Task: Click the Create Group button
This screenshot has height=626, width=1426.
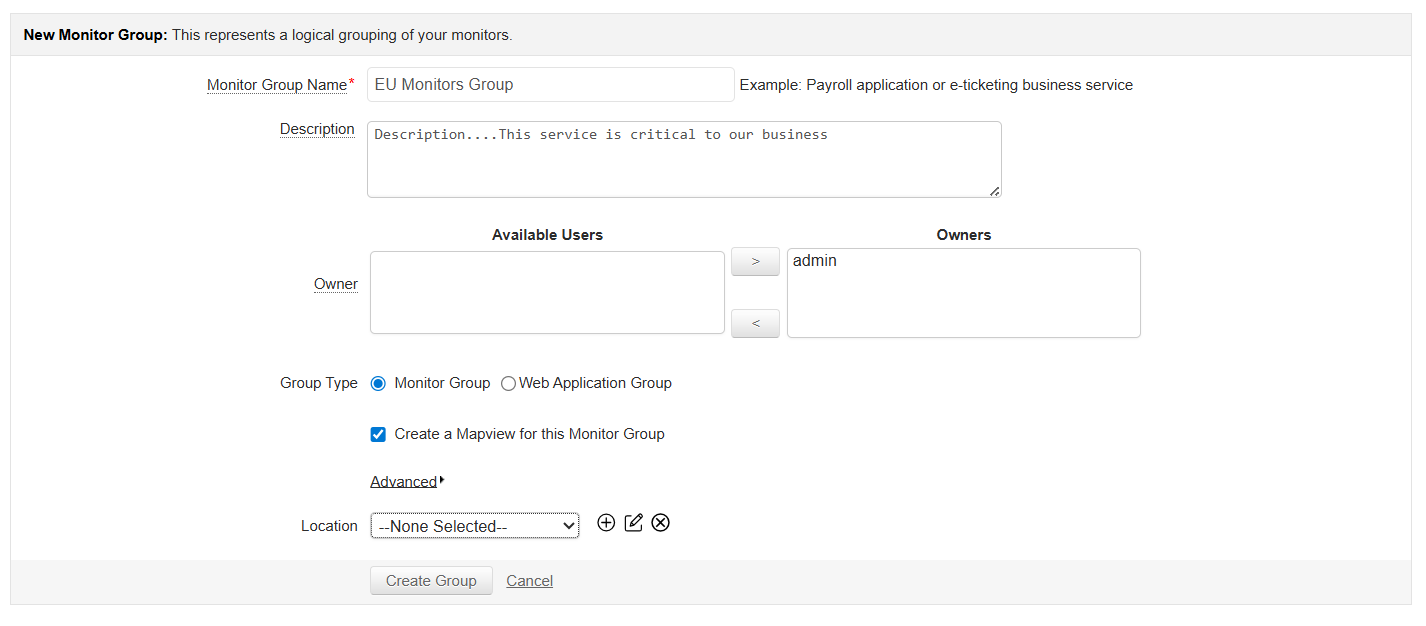Action: coord(431,580)
